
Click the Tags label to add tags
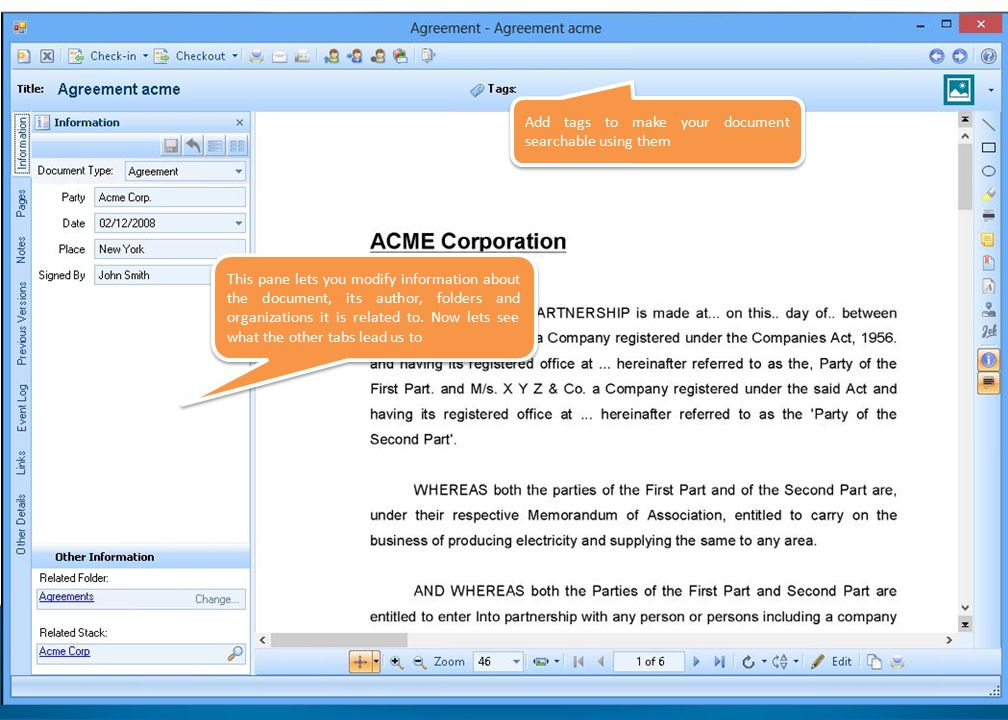pos(501,89)
